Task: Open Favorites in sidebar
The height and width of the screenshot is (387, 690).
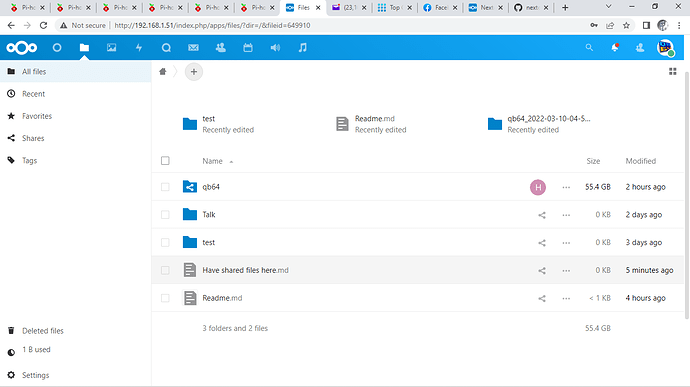Action: pyautogui.click(x=75, y=116)
